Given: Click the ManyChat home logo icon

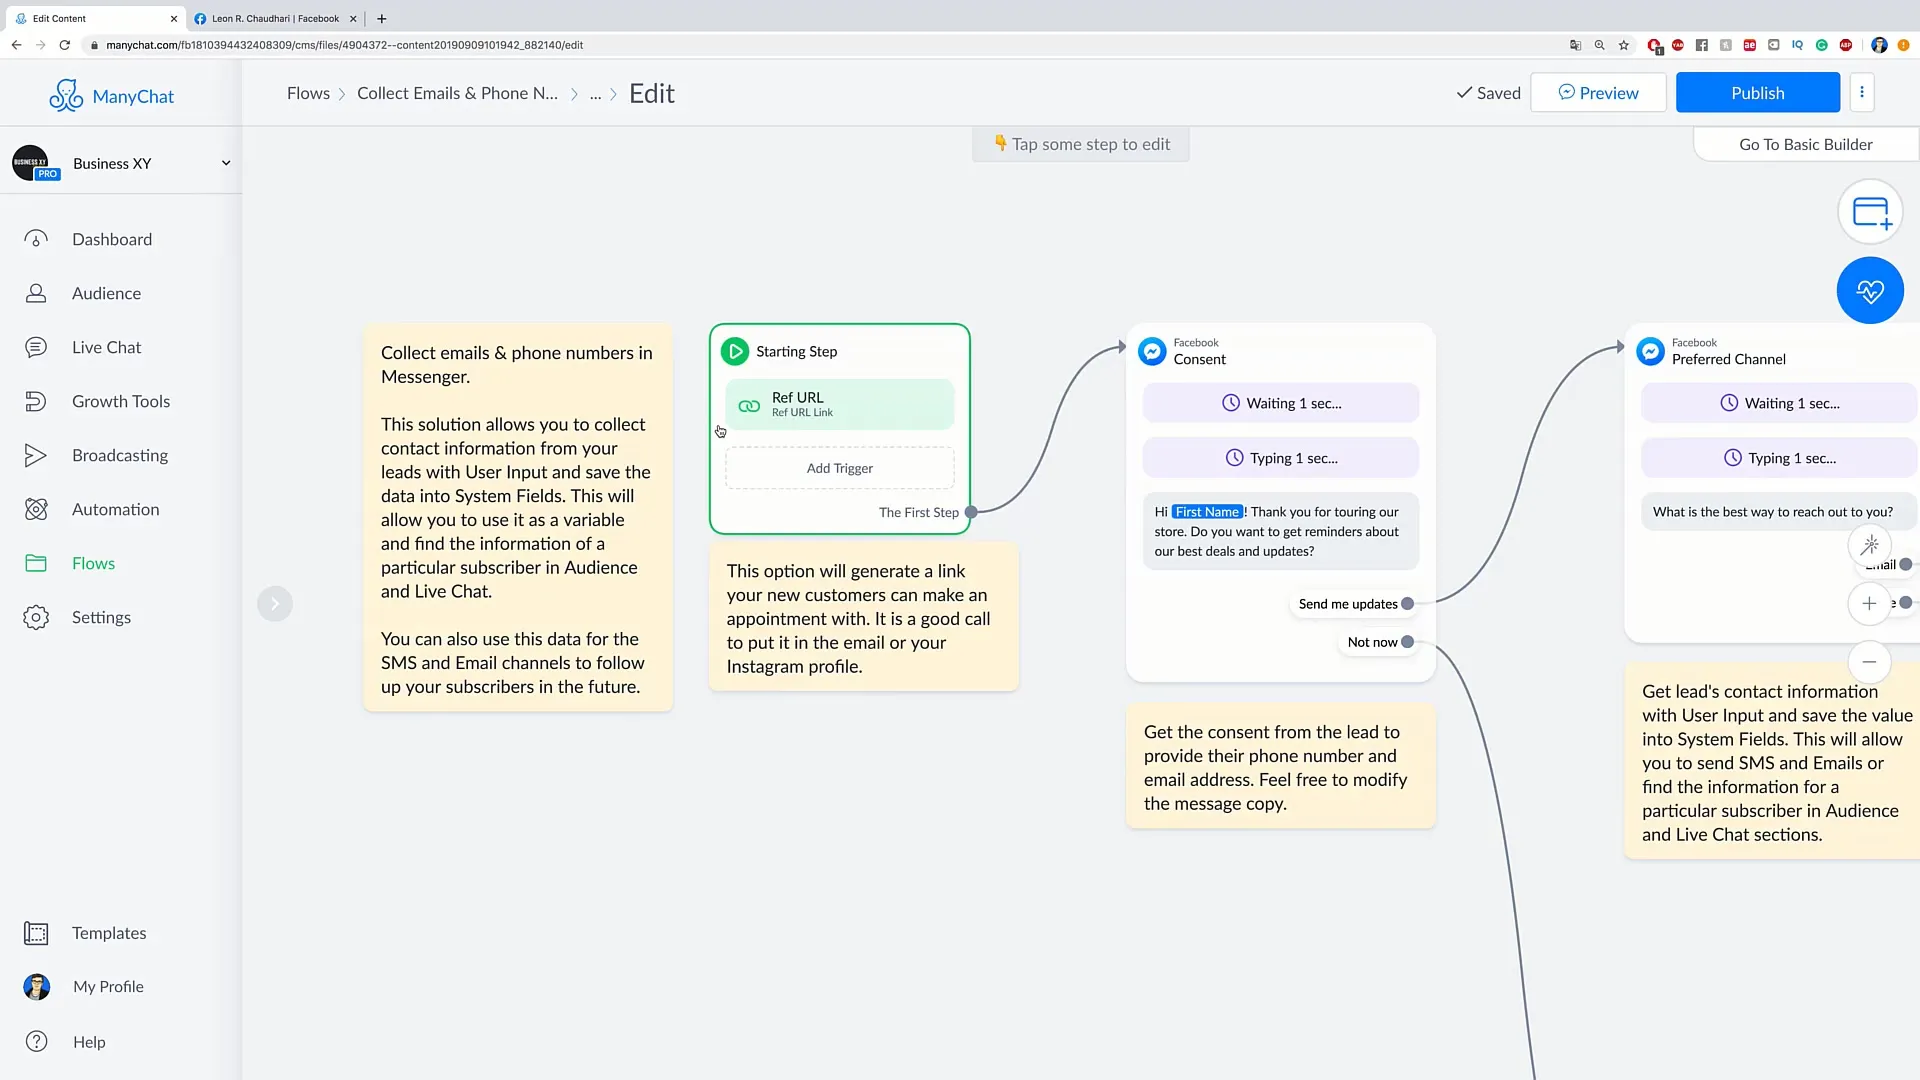Looking at the screenshot, I should (66, 92).
